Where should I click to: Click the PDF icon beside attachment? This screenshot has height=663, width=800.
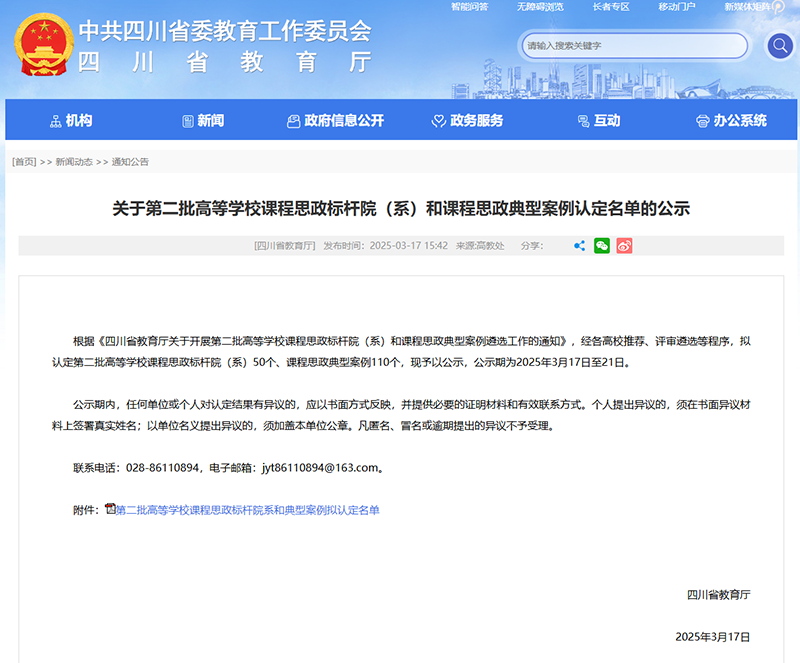point(110,509)
